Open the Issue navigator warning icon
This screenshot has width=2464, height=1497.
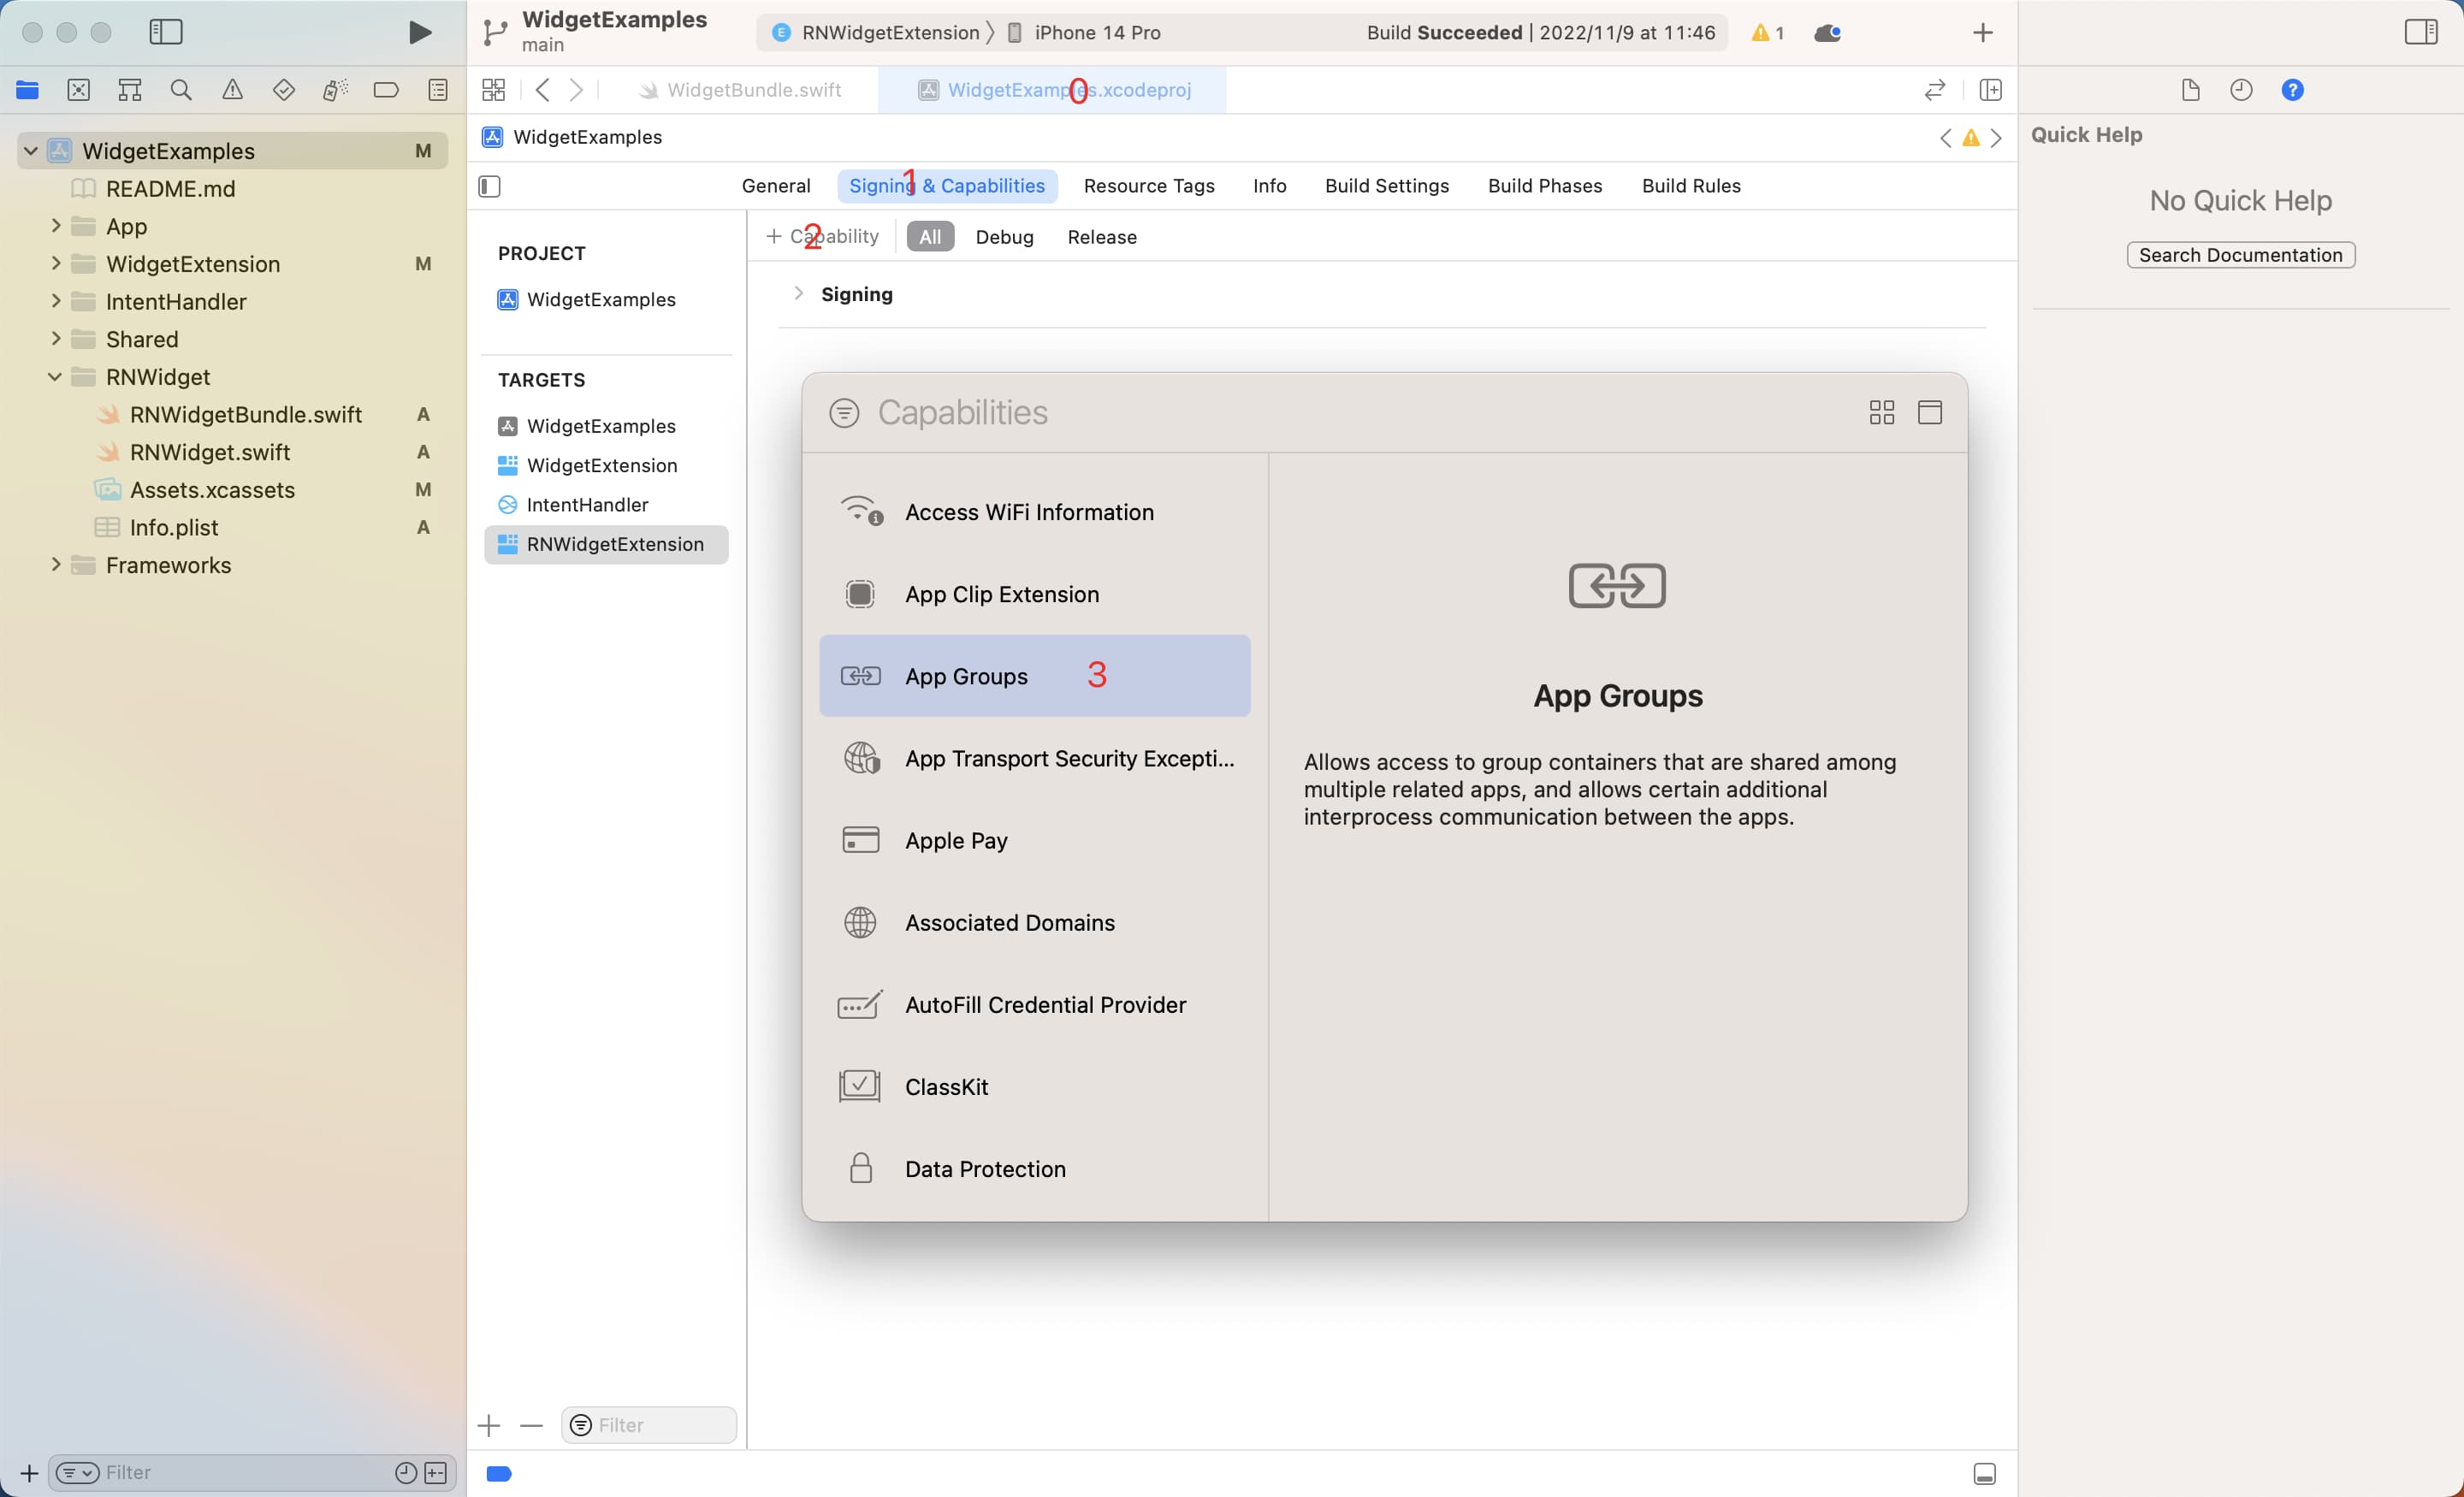point(232,90)
